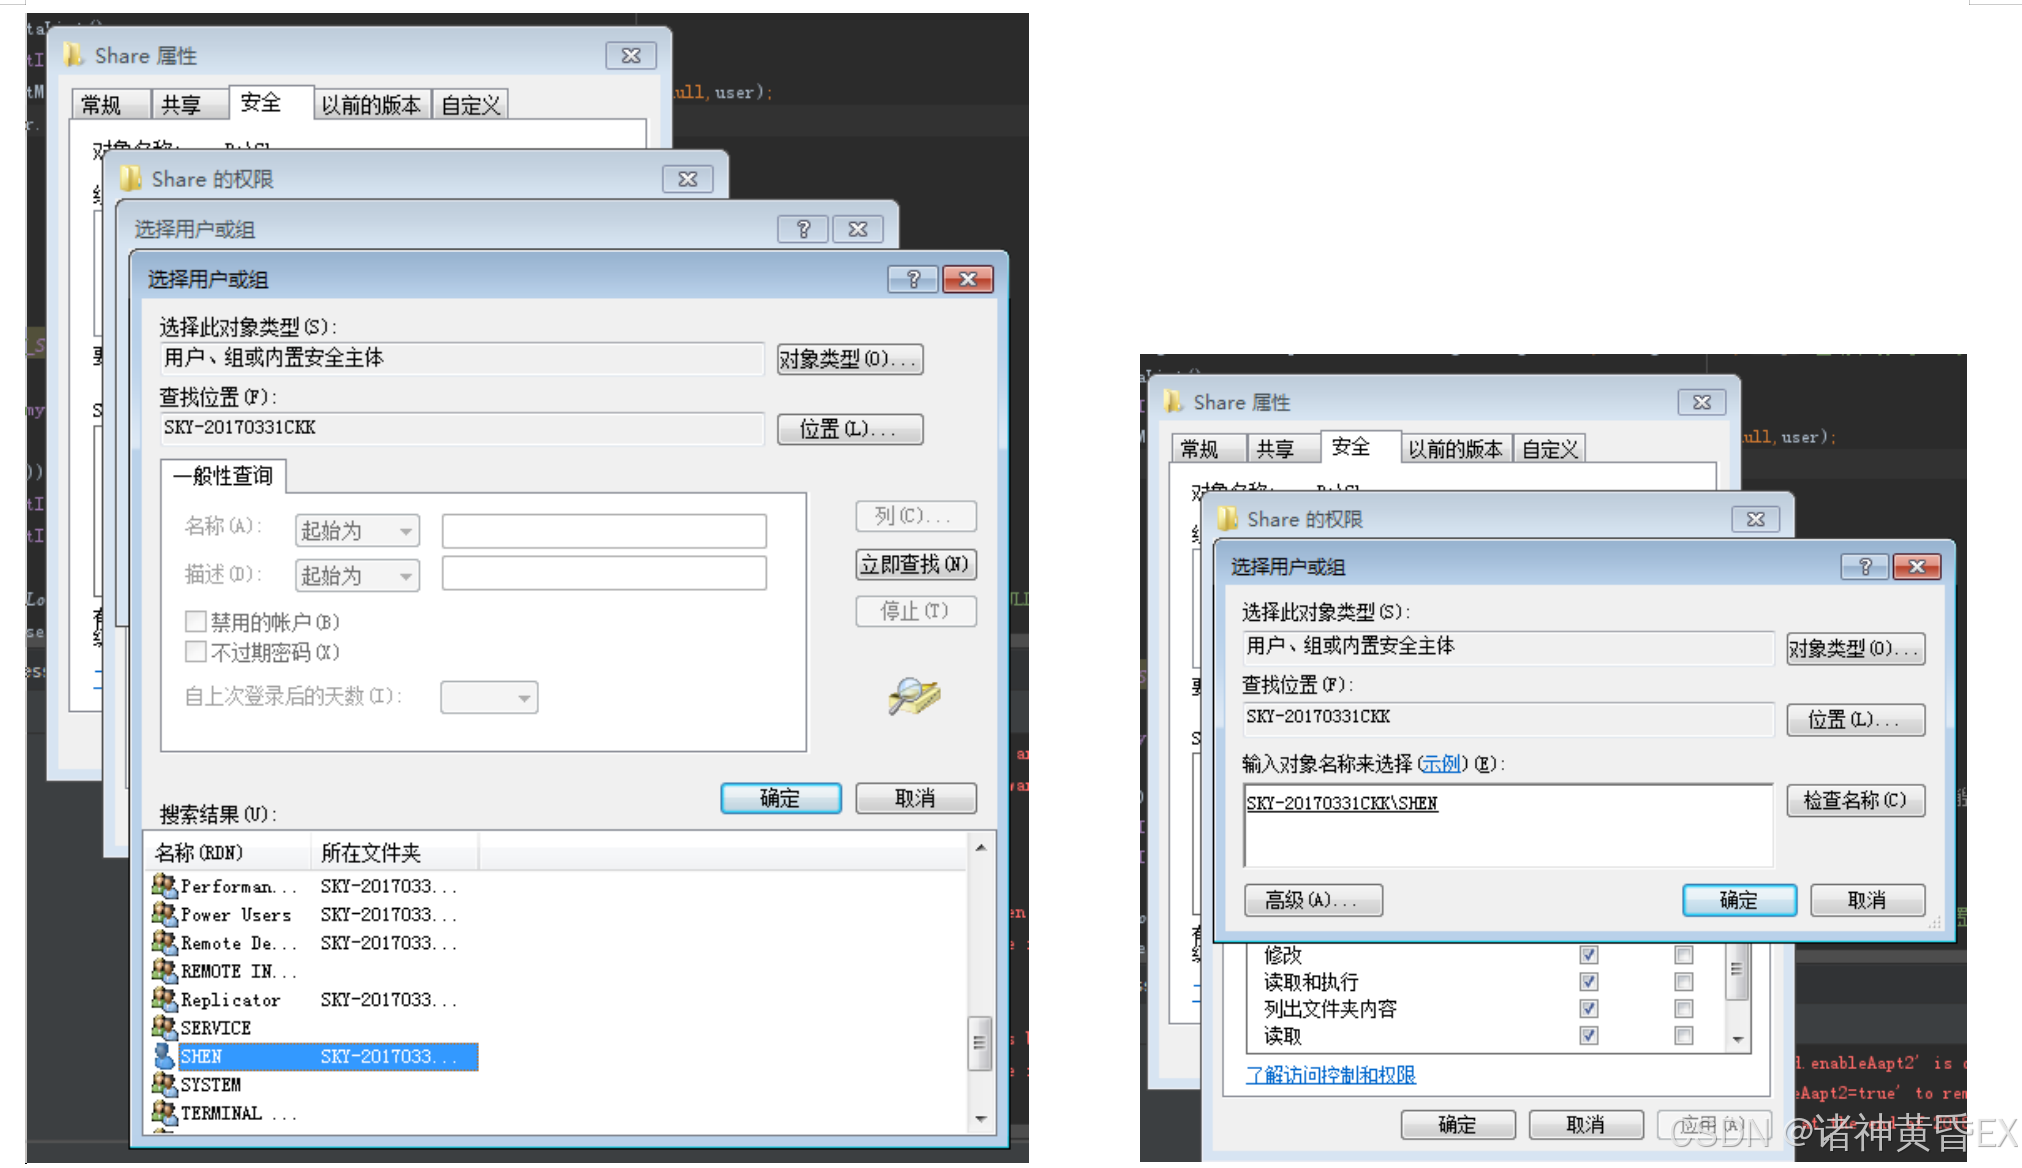Click the Power Users group icon
The height and width of the screenshot is (1168, 2022).
(x=164, y=914)
